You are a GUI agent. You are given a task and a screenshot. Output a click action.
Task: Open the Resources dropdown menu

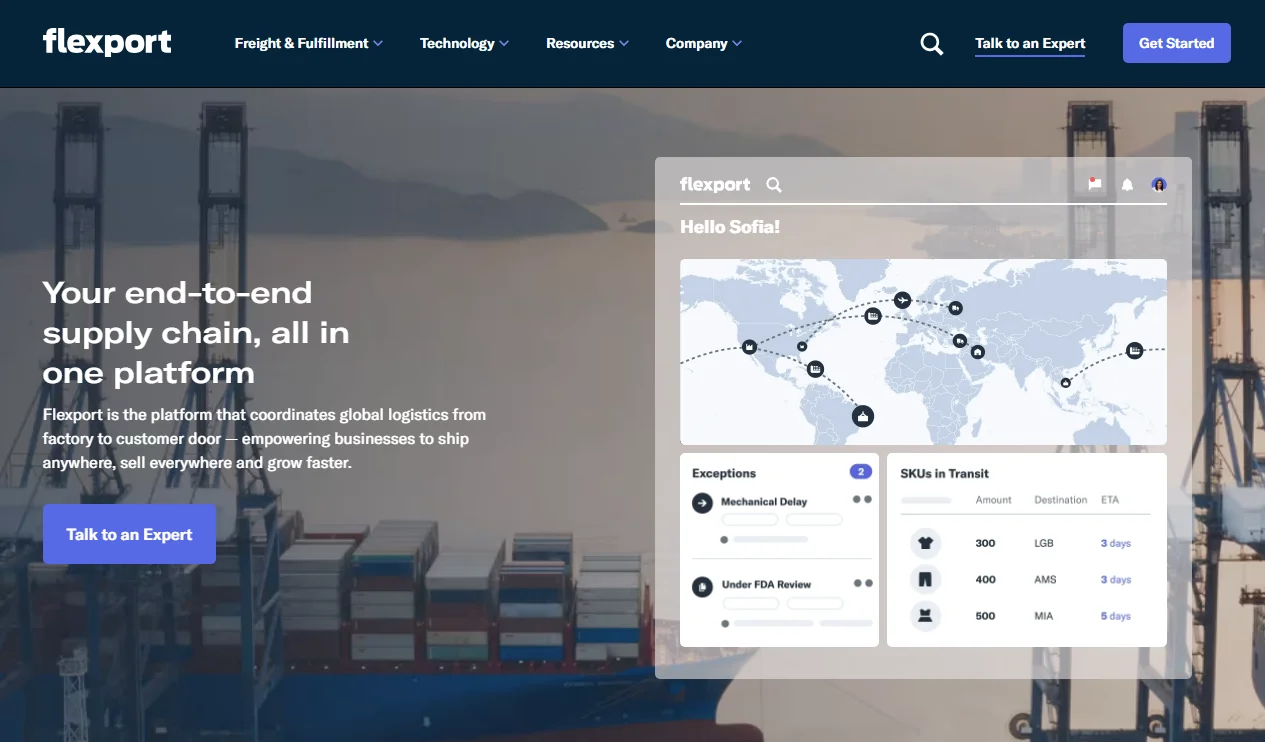[x=587, y=43]
